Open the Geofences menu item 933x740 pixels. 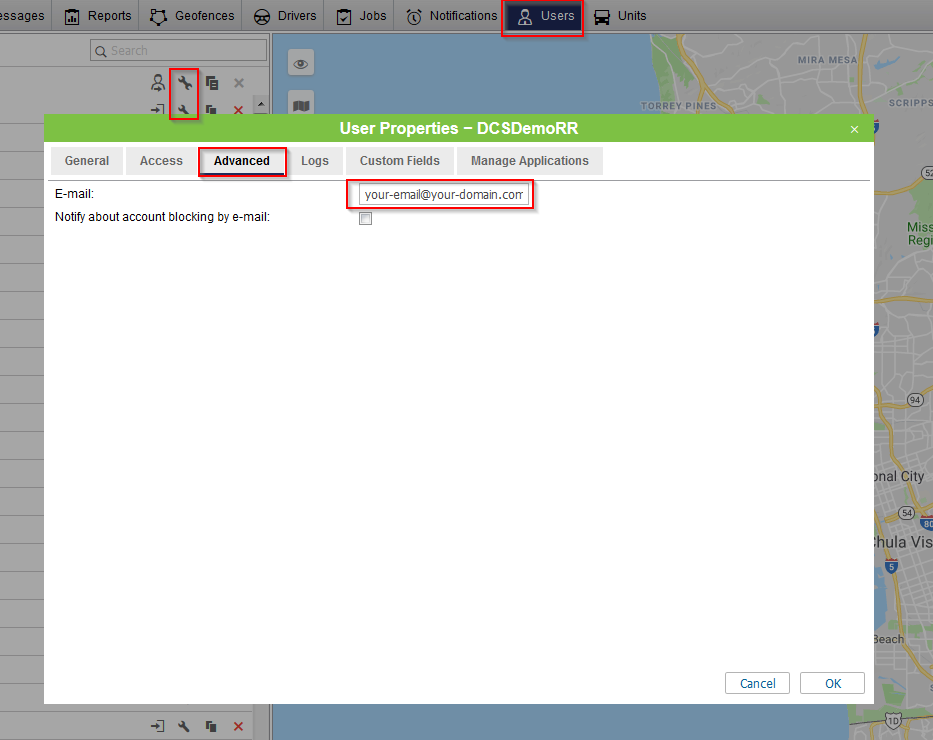click(193, 16)
